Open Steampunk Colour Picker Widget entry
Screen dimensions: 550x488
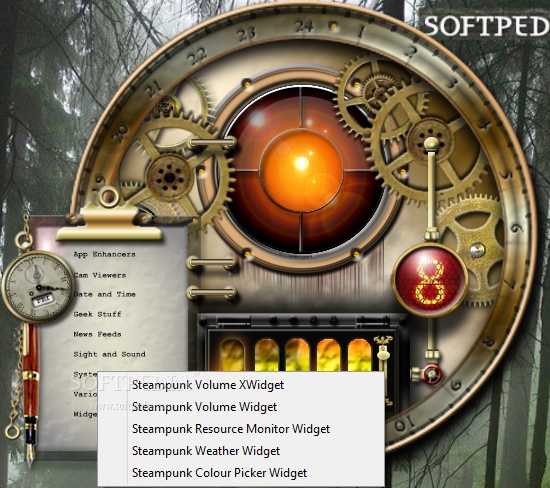241,473
